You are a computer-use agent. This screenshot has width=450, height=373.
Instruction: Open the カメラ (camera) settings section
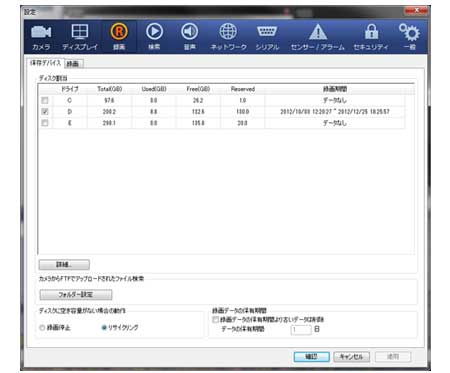[41, 37]
